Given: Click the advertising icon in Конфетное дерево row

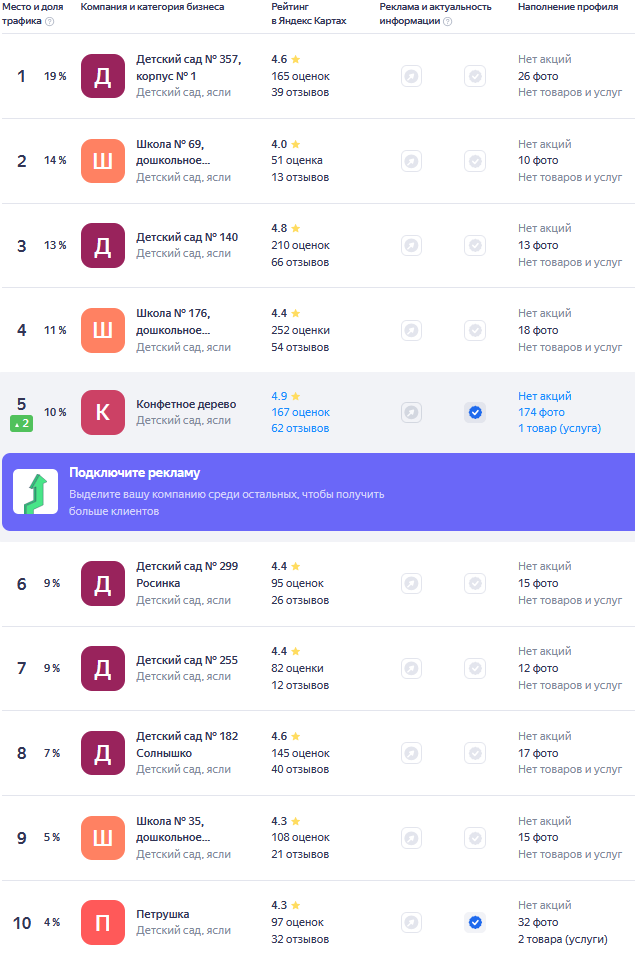Looking at the screenshot, I should point(411,412).
